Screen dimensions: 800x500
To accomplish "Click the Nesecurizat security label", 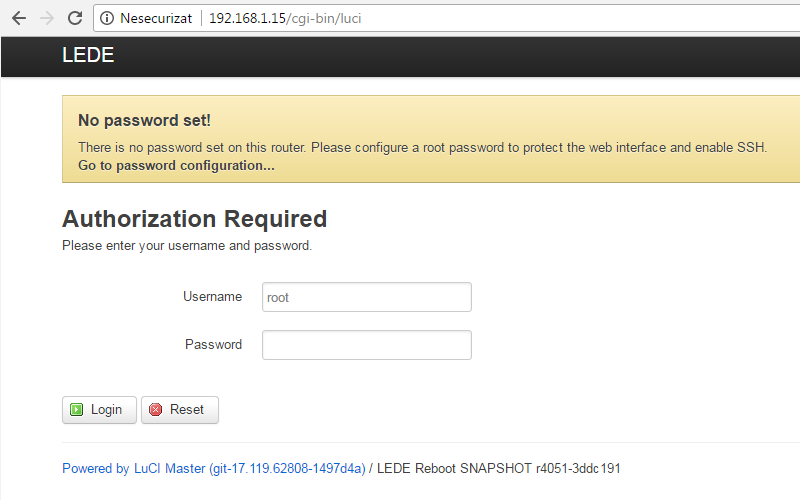I will coord(156,18).
